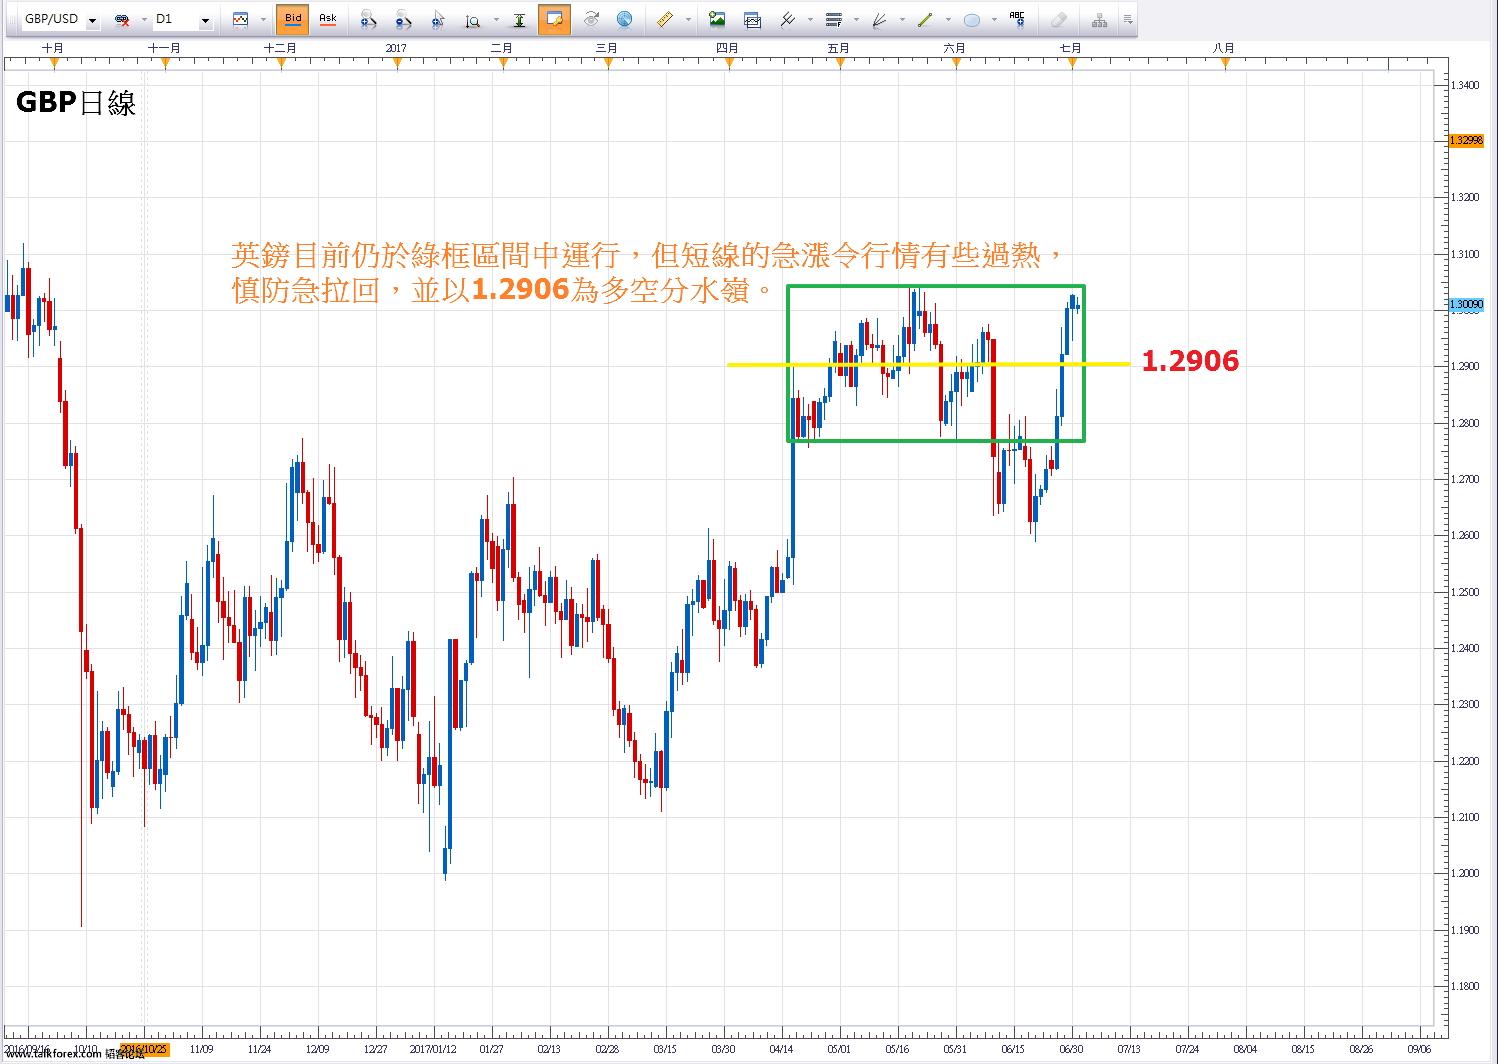Expand the chart type dropdown arrow
The width and height of the screenshot is (1498, 1064).
pos(263,19)
